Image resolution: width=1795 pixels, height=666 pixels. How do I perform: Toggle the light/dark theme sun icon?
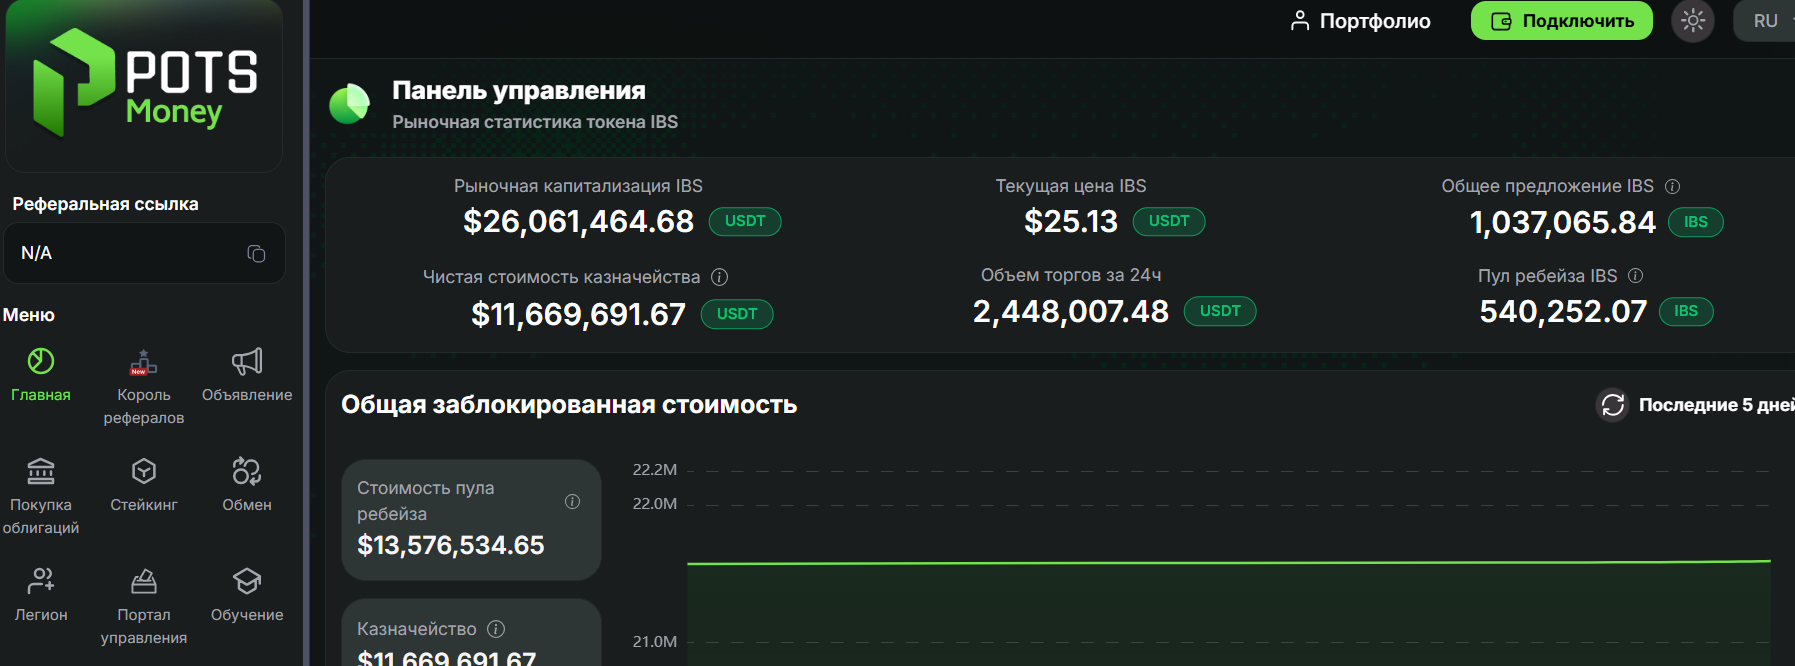[x=1693, y=21]
